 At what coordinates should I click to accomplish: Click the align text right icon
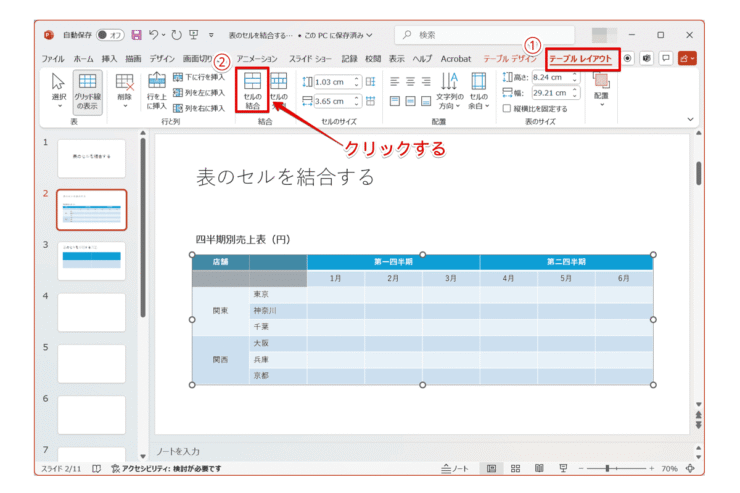426,82
